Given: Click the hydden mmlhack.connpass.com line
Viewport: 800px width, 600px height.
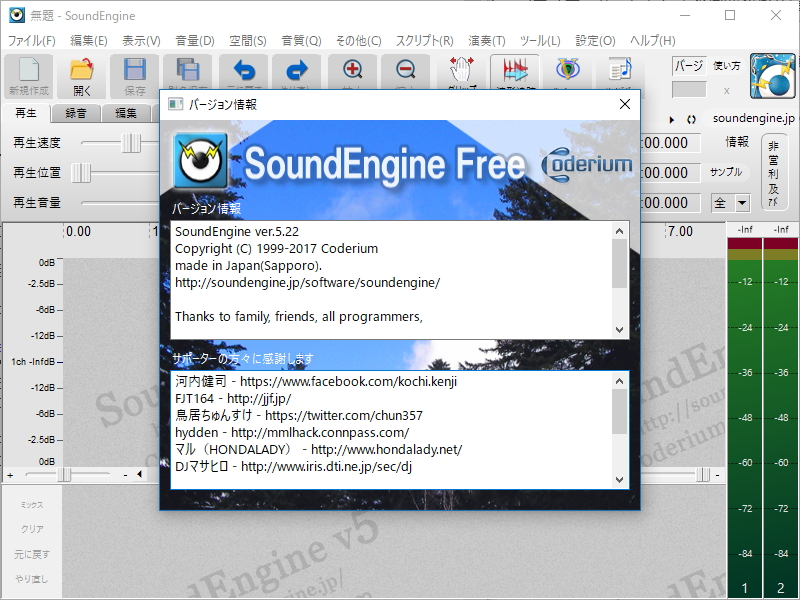Looking at the screenshot, I should point(292,432).
